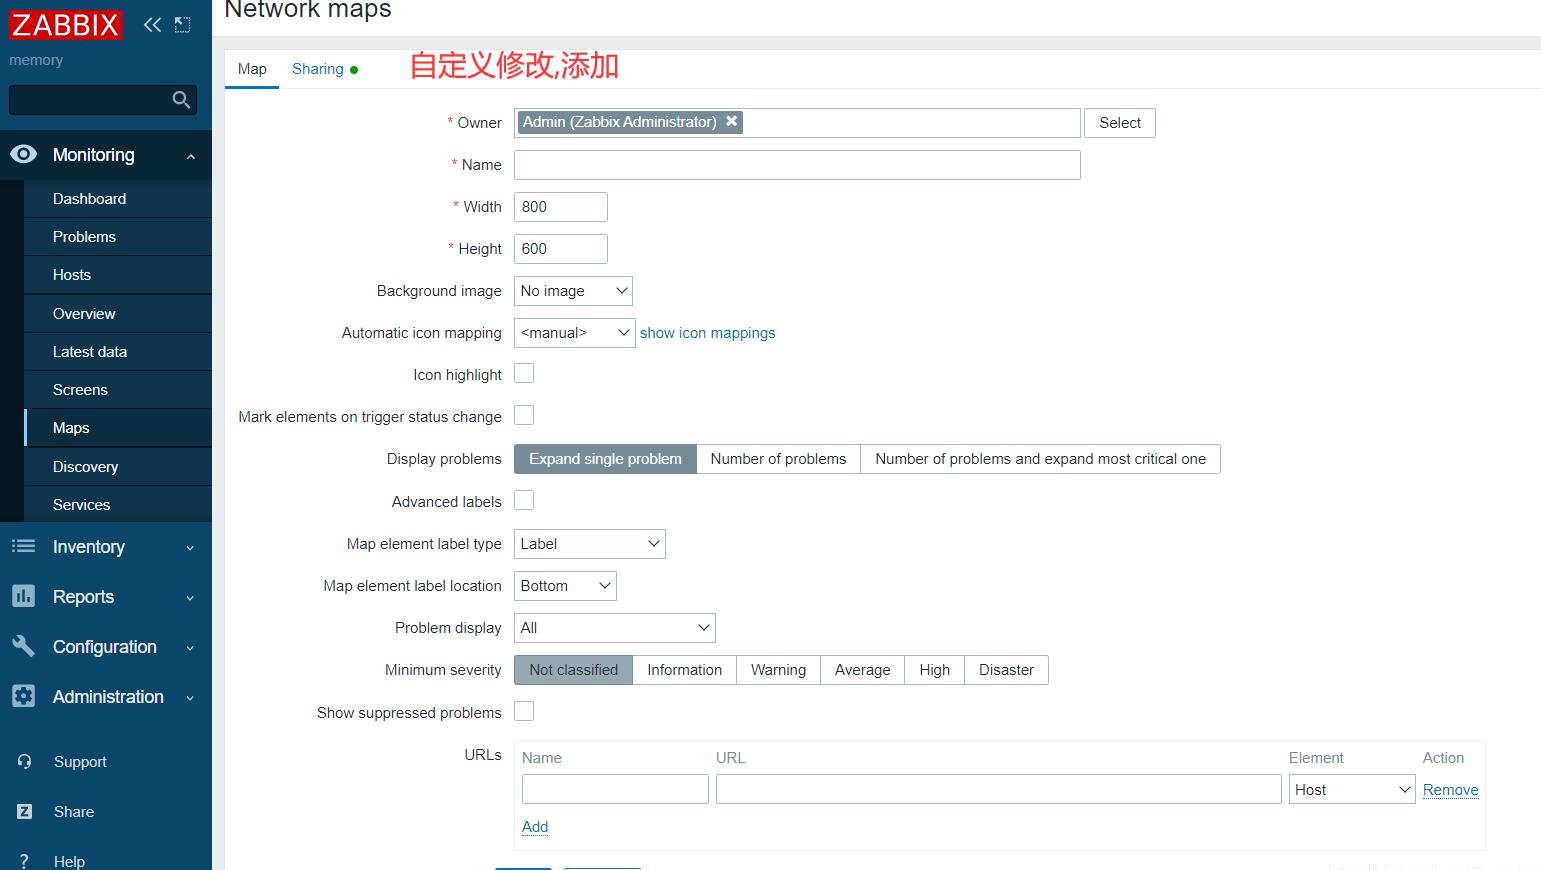Click the Inventory list icon
Viewport: 1541px width, 870px height.
click(23, 546)
